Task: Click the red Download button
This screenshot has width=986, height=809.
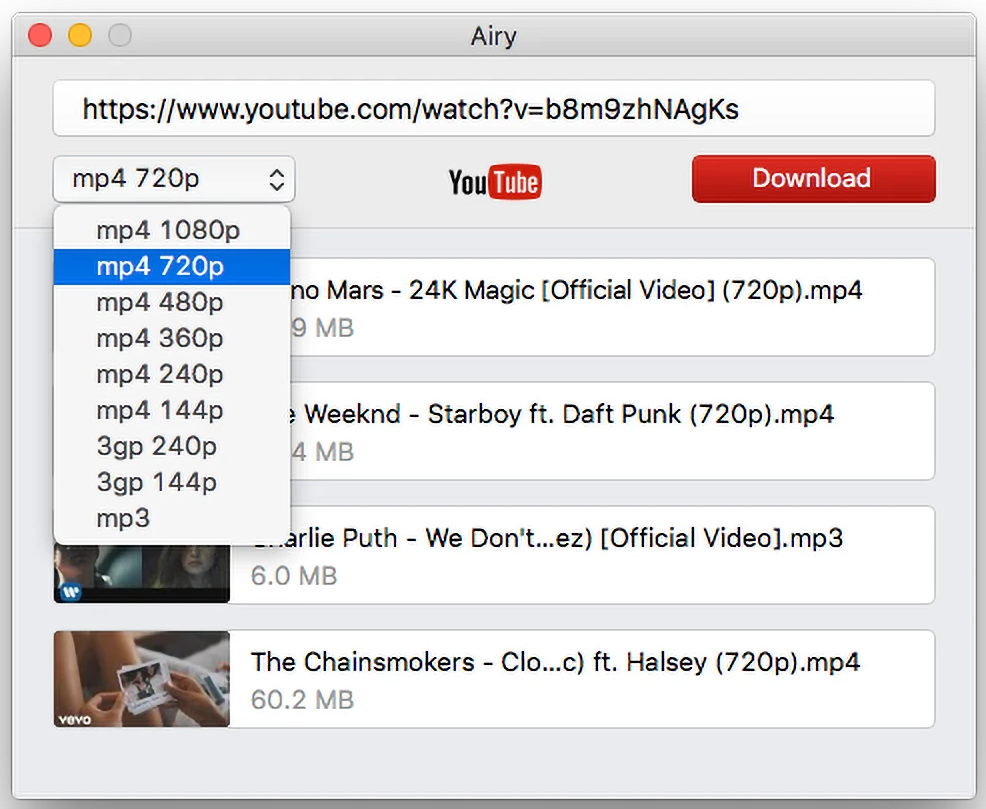Action: [x=814, y=179]
